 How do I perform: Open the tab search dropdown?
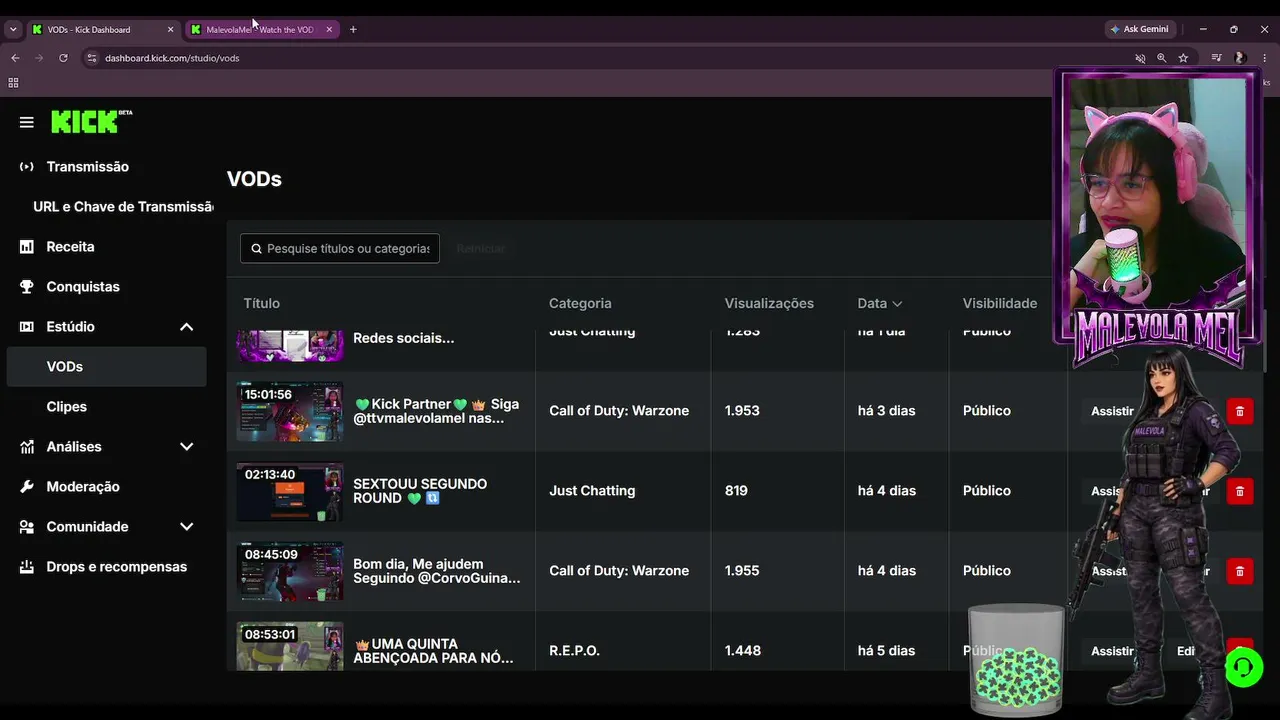(x=13, y=30)
